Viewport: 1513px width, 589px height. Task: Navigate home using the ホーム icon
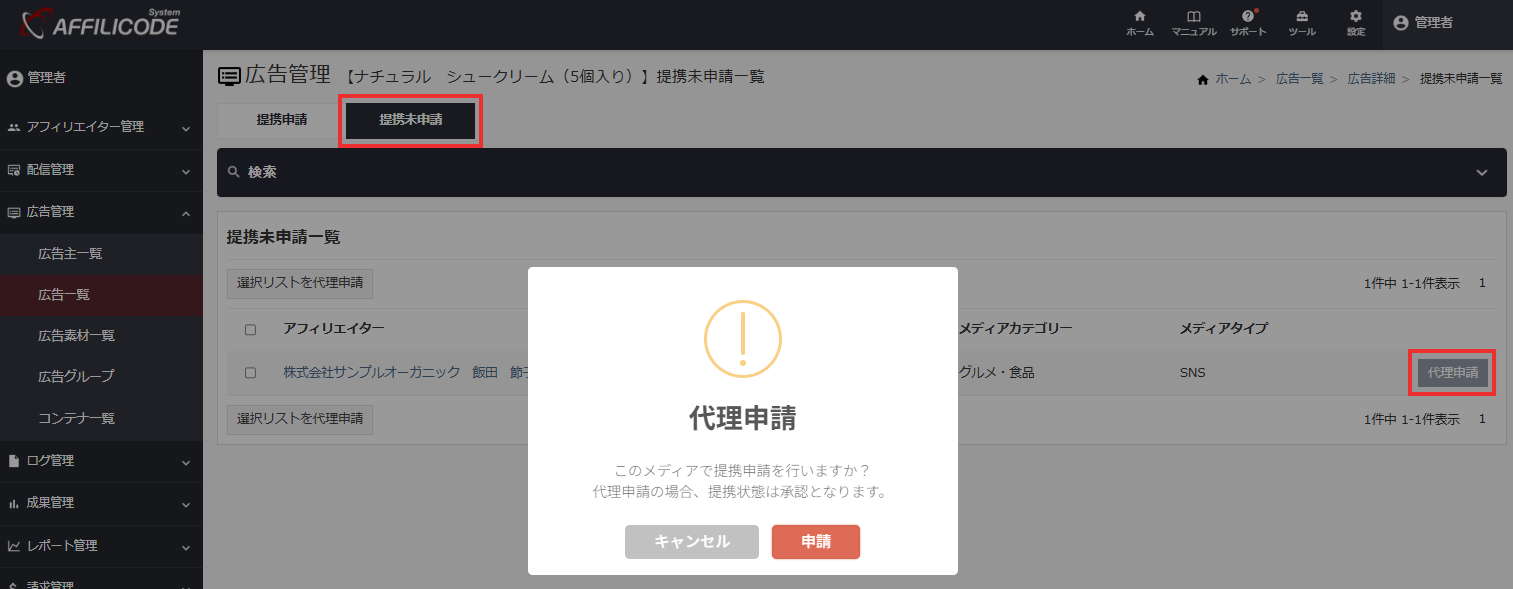pyautogui.click(x=1140, y=24)
